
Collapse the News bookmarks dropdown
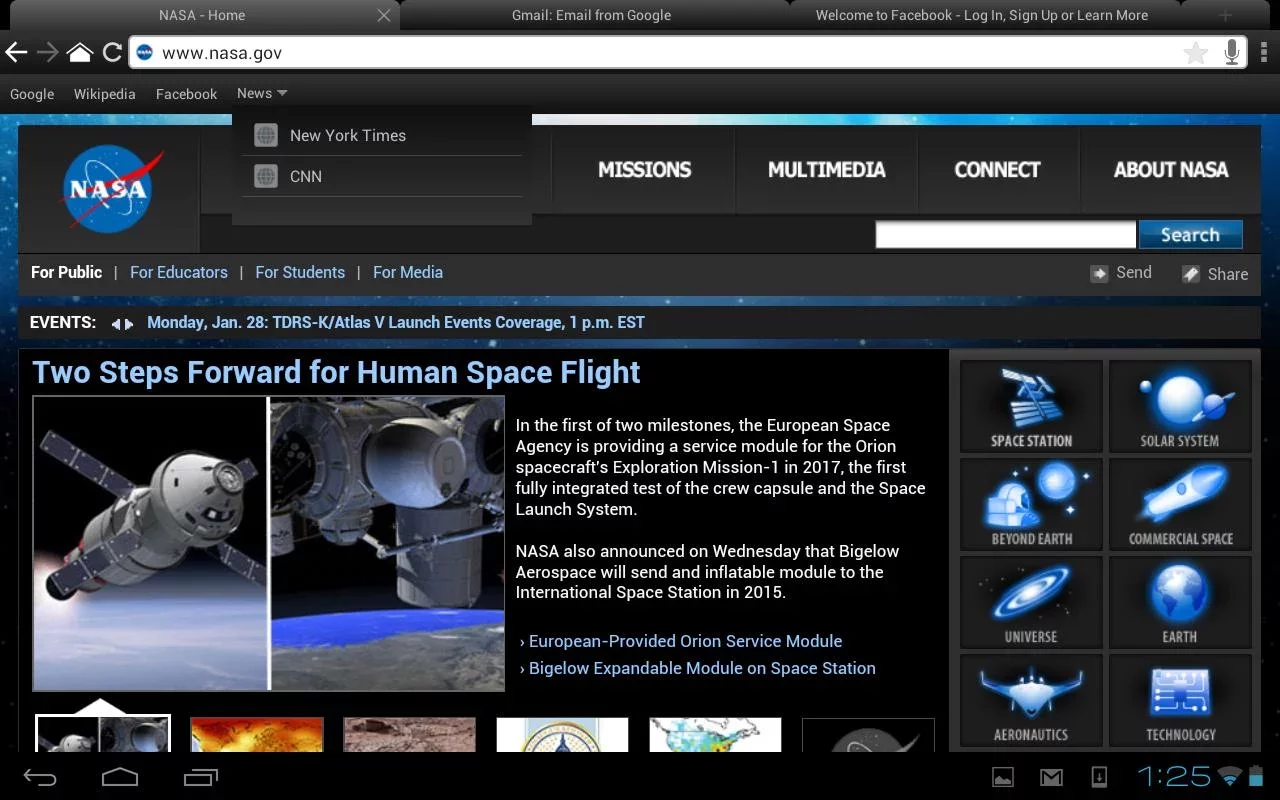point(262,93)
